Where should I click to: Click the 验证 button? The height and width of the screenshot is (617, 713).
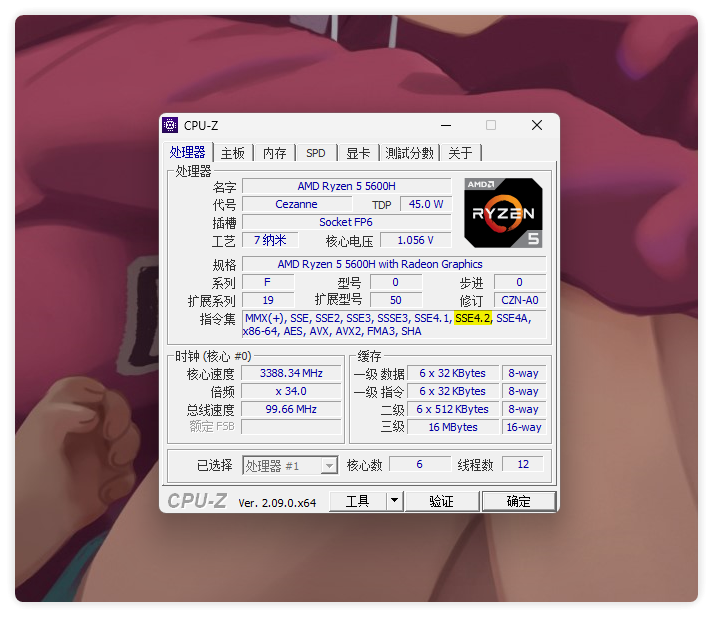(442, 501)
